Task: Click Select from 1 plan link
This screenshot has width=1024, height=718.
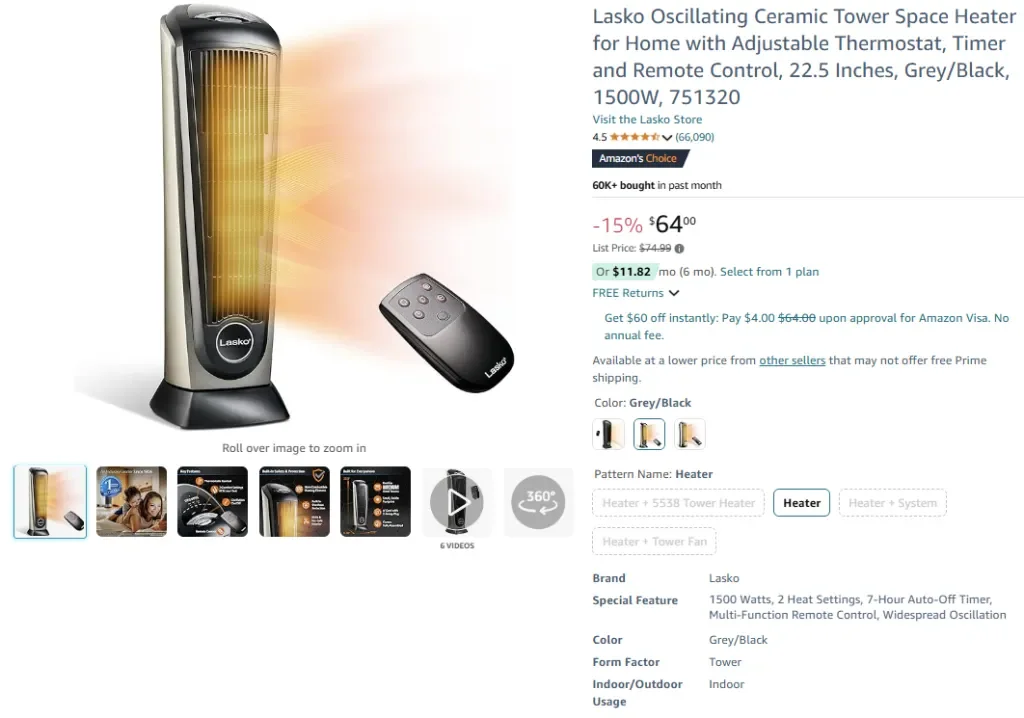Action: click(x=769, y=272)
